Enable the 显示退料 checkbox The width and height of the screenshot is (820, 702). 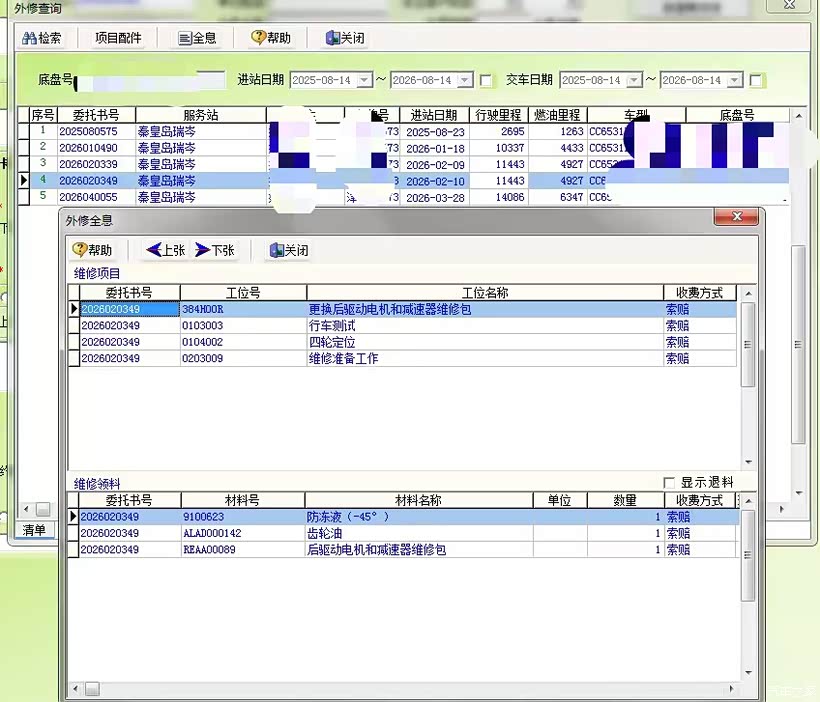(669, 482)
